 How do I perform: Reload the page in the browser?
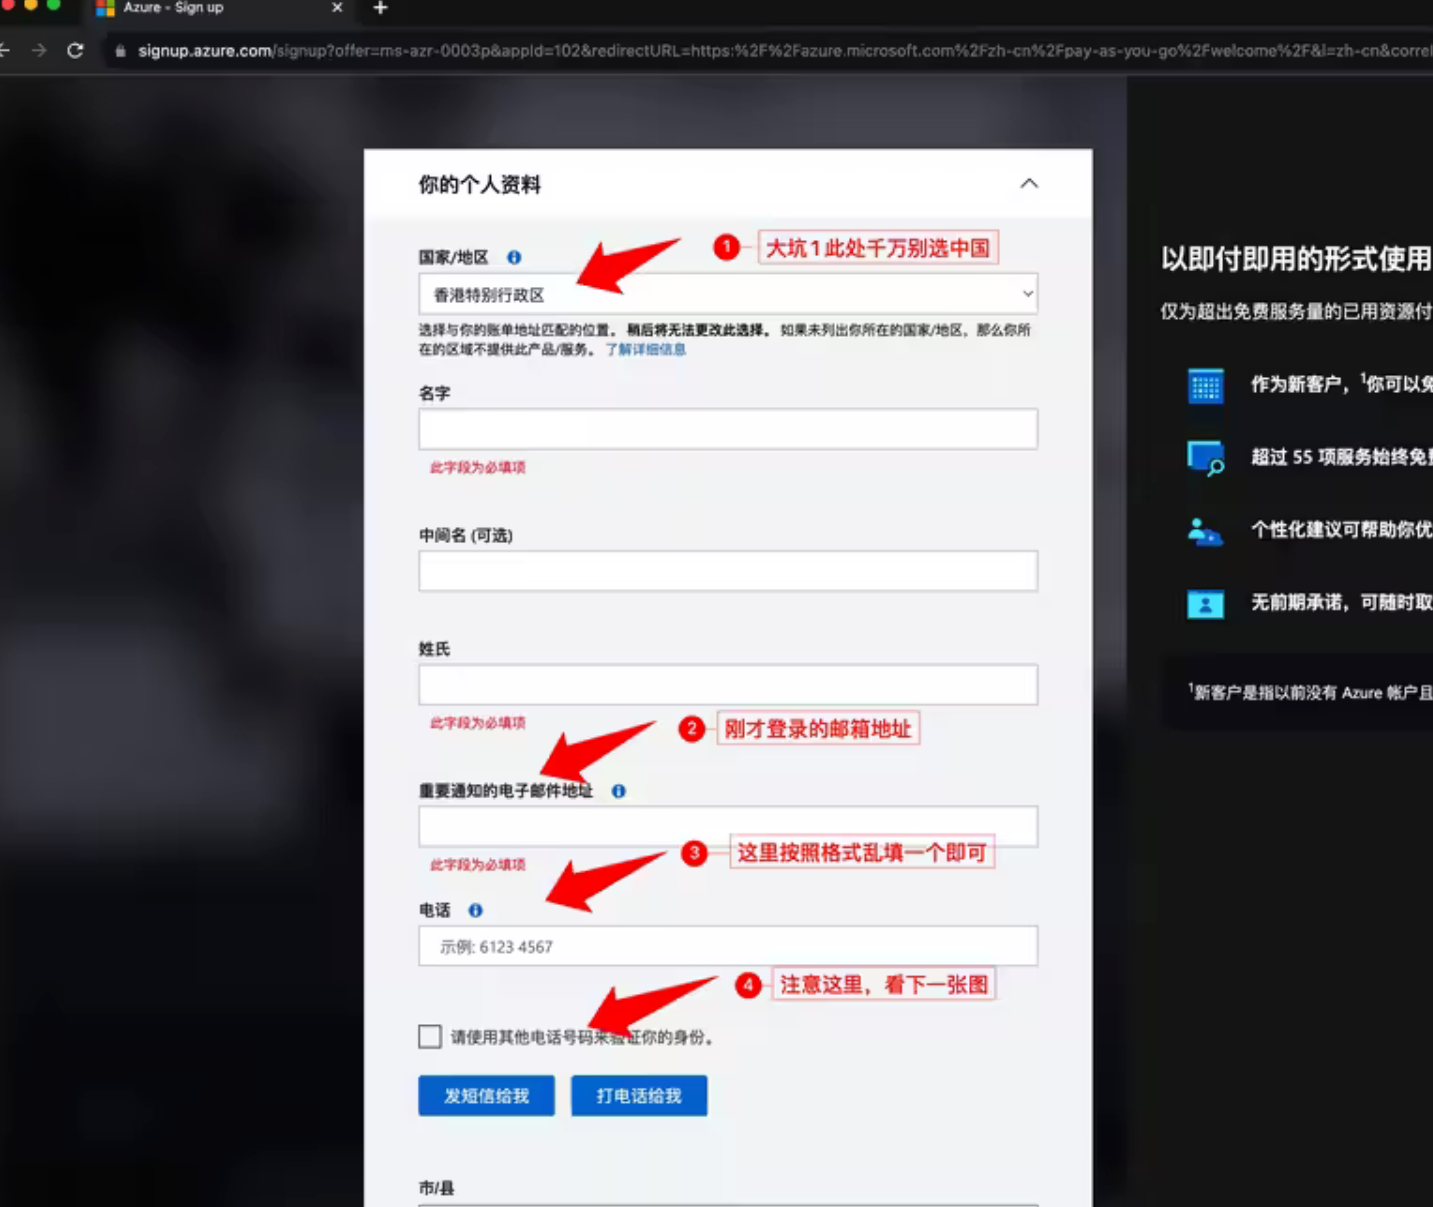pos(75,50)
